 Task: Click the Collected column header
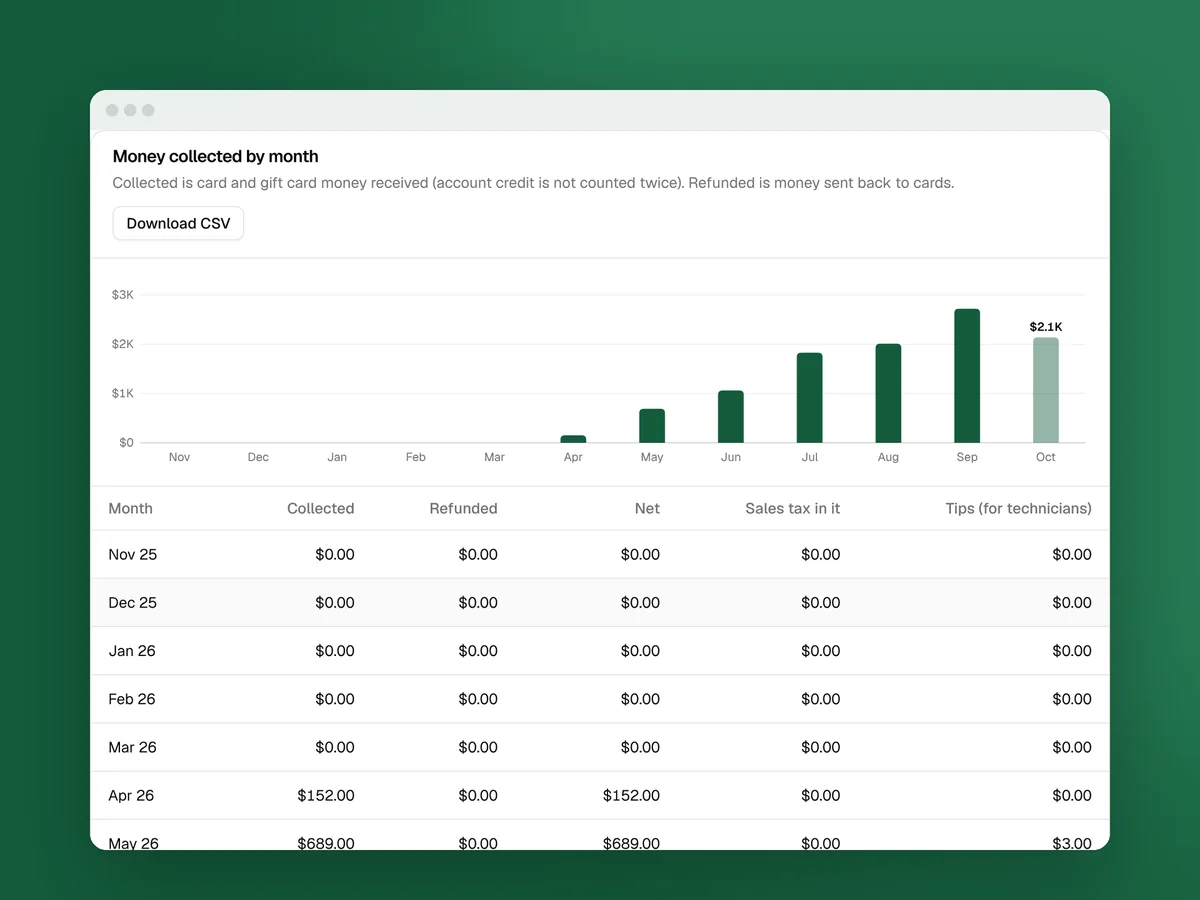tap(321, 508)
